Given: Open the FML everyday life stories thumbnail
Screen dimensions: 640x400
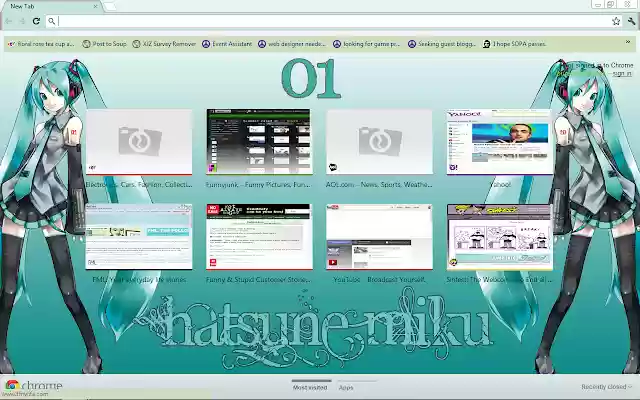Looking at the screenshot, I should [x=139, y=237].
